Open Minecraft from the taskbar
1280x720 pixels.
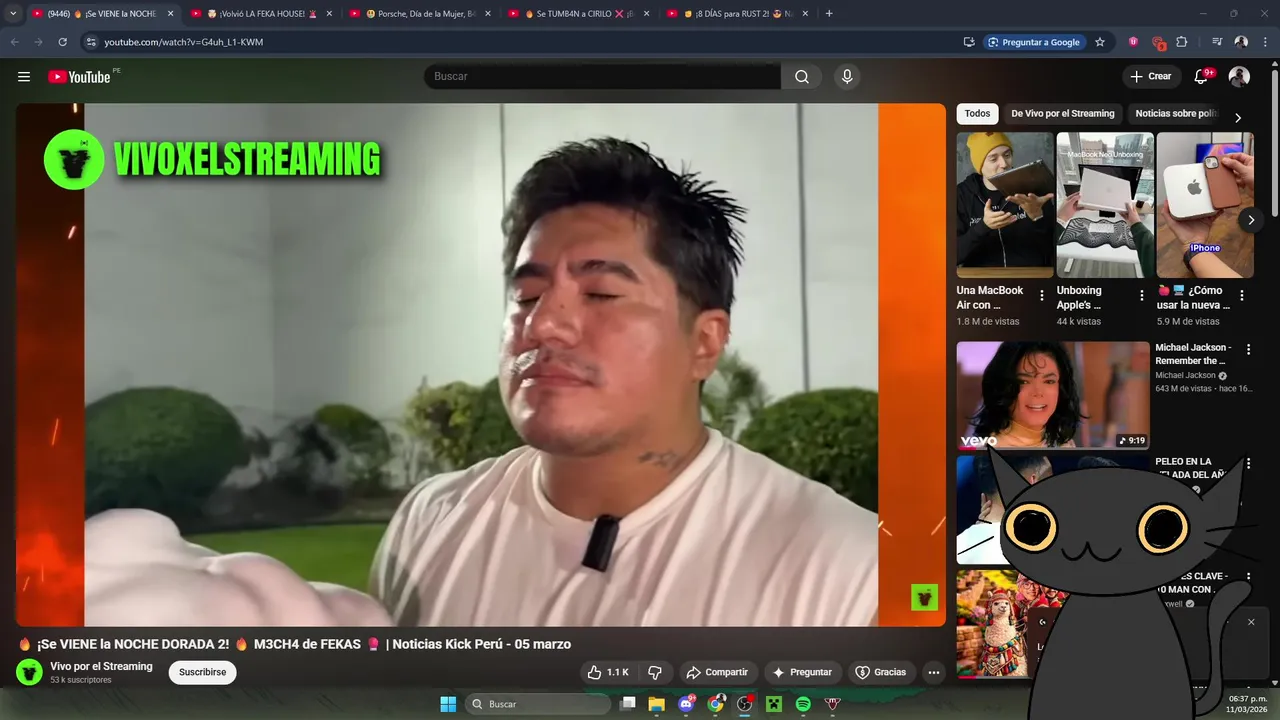click(x=774, y=704)
